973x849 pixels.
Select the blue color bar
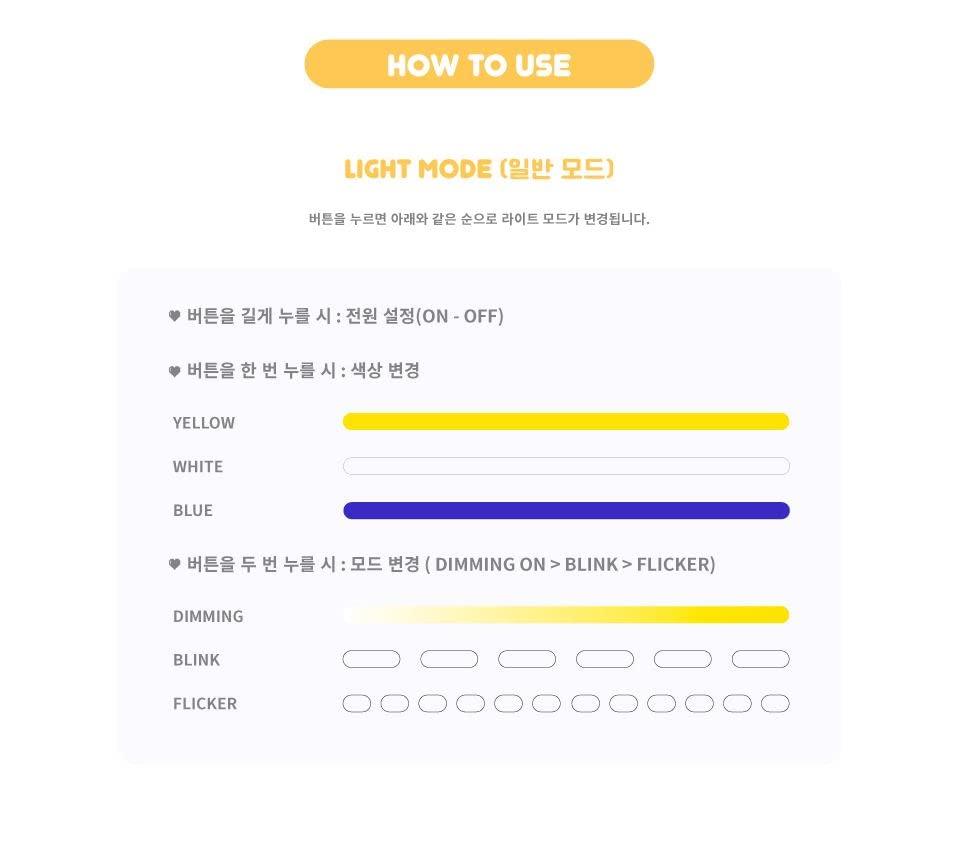(566, 510)
